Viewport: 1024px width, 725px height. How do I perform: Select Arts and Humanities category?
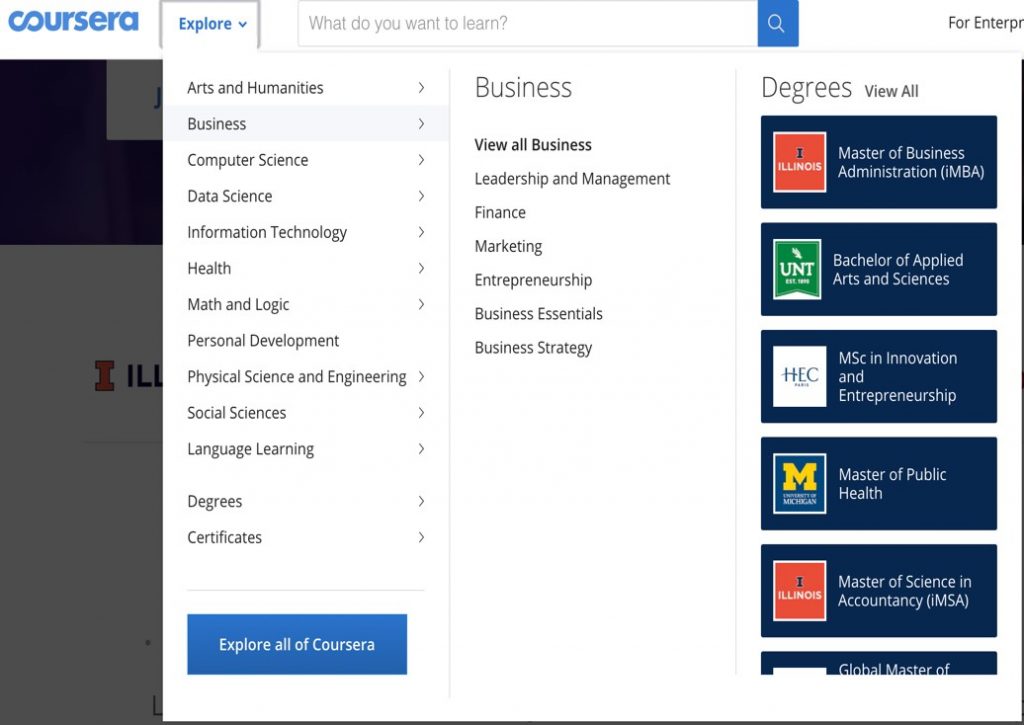click(255, 88)
